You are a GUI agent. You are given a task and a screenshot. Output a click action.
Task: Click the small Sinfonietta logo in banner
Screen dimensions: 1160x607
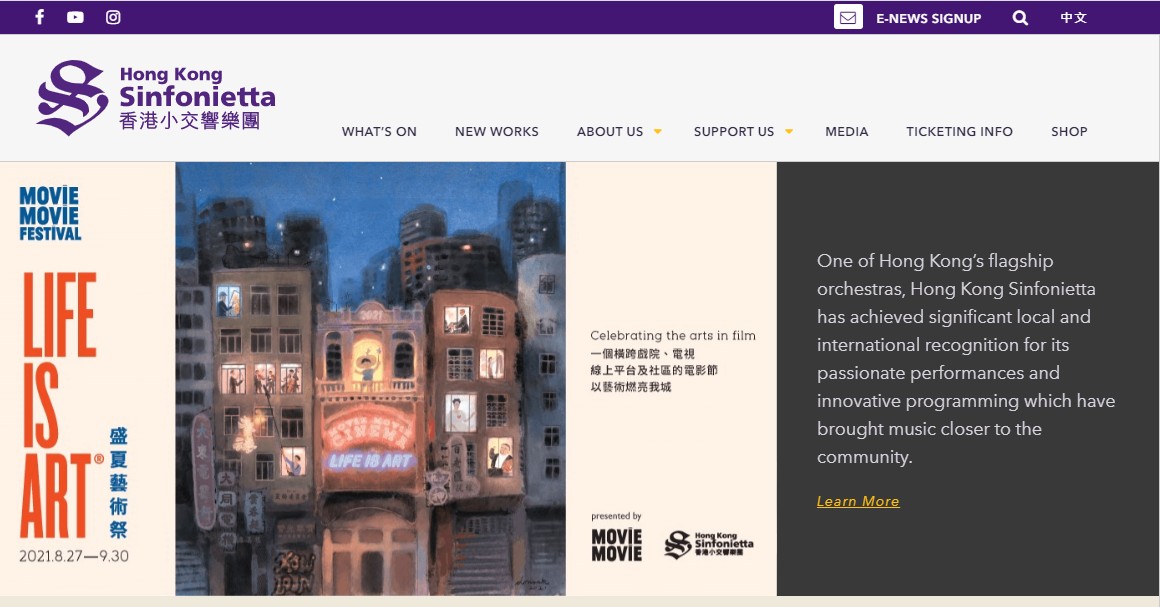click(709, 544)
